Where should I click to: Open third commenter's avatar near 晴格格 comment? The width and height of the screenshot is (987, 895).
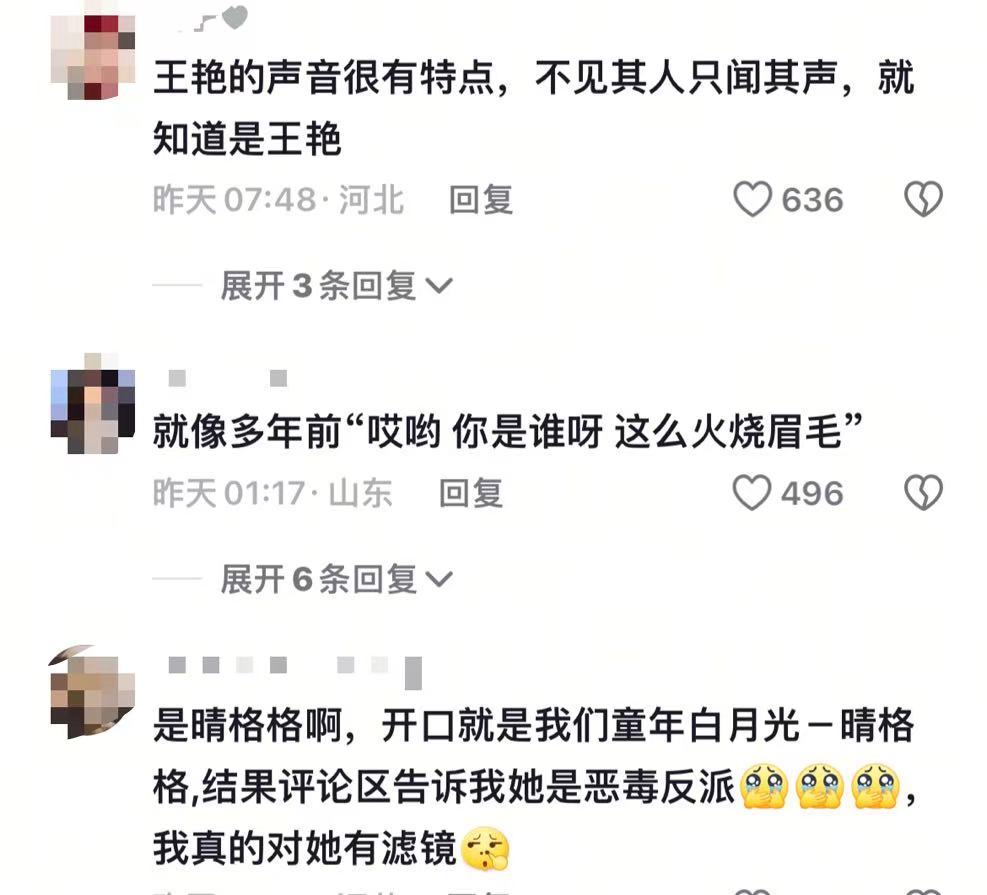pos(93,692)
